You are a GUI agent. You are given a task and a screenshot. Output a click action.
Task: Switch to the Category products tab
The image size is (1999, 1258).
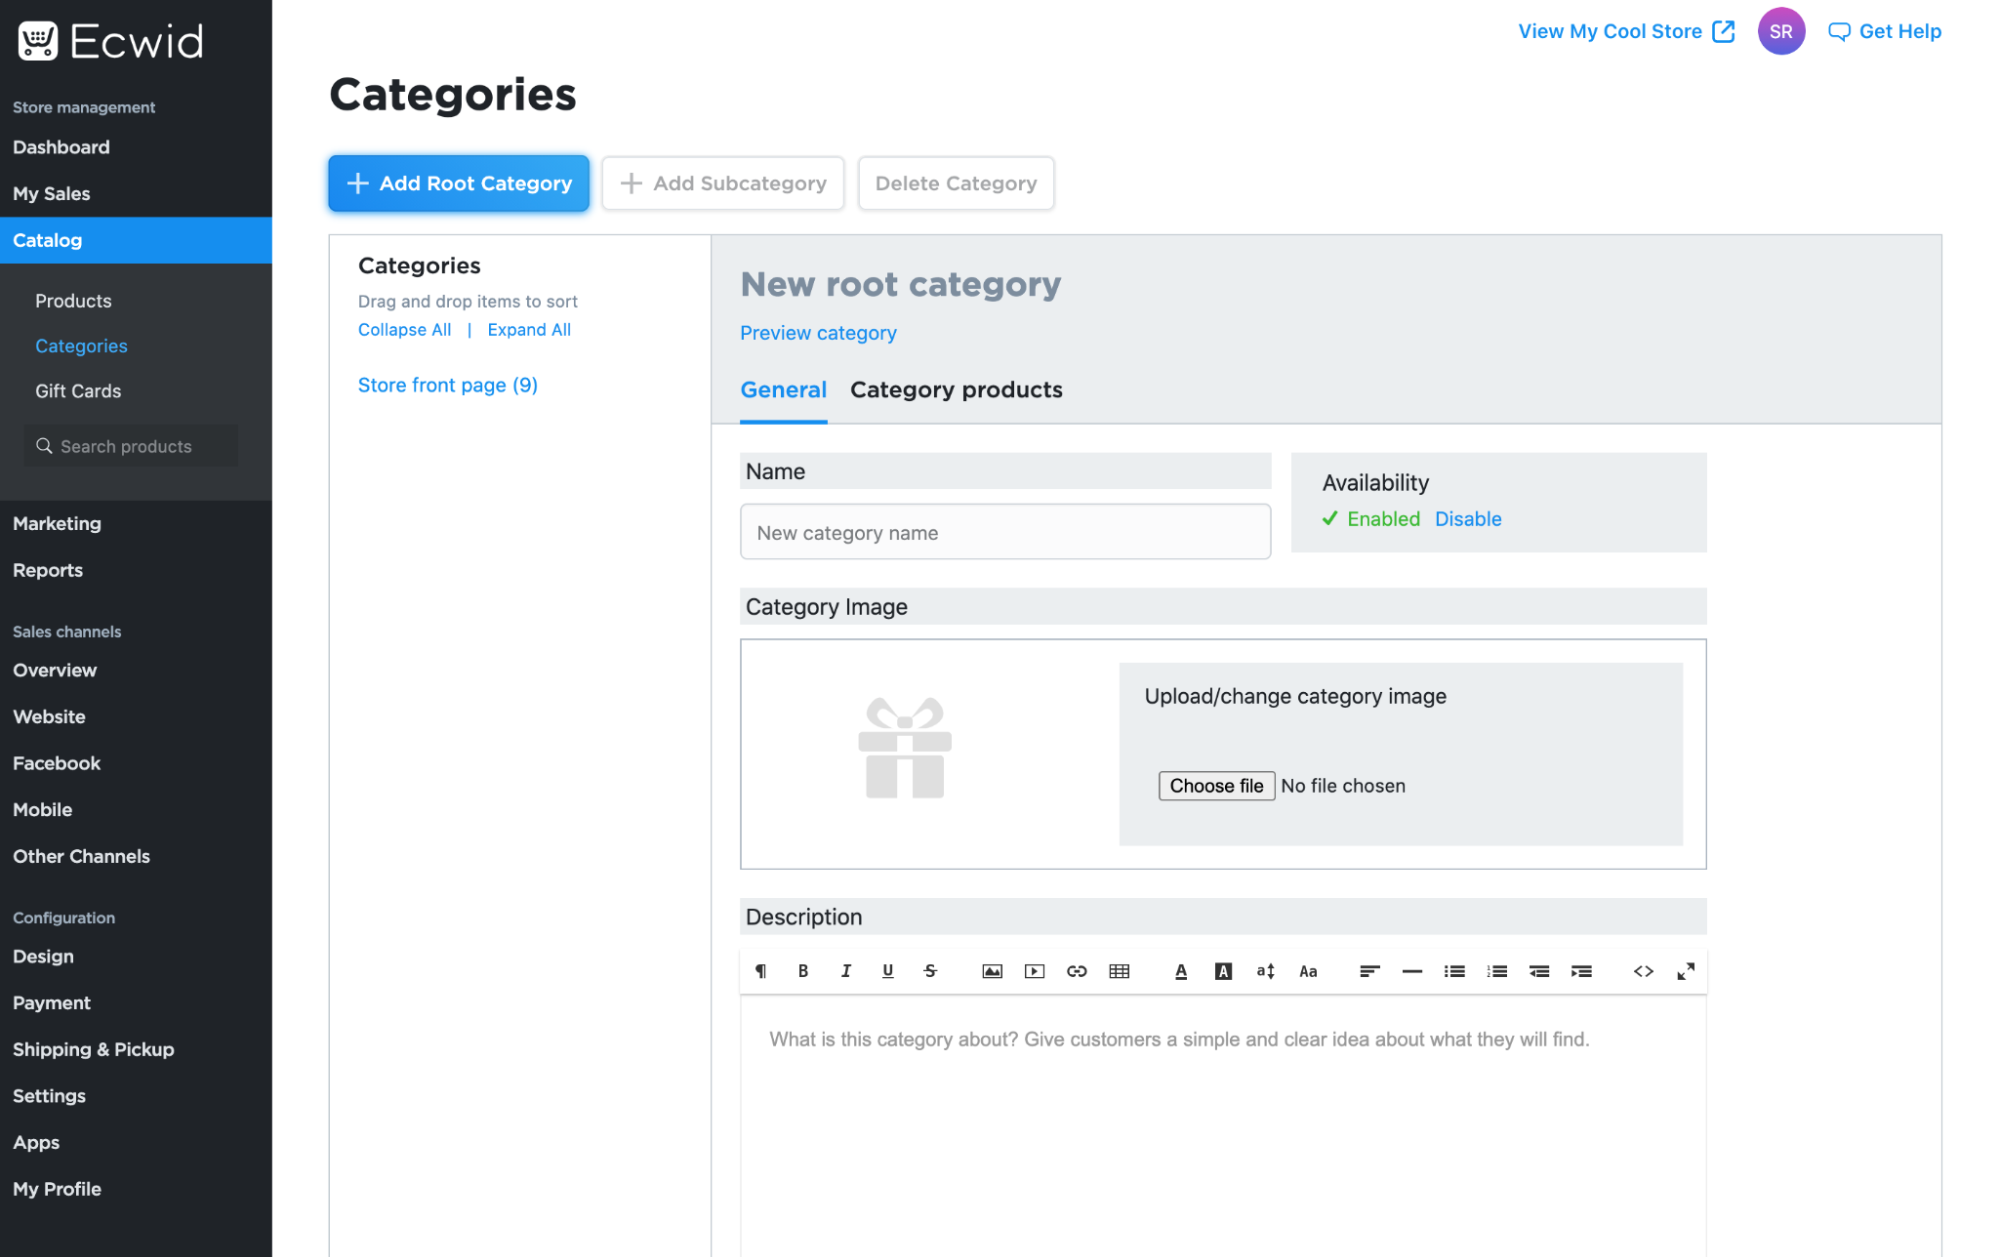(956, 390)
